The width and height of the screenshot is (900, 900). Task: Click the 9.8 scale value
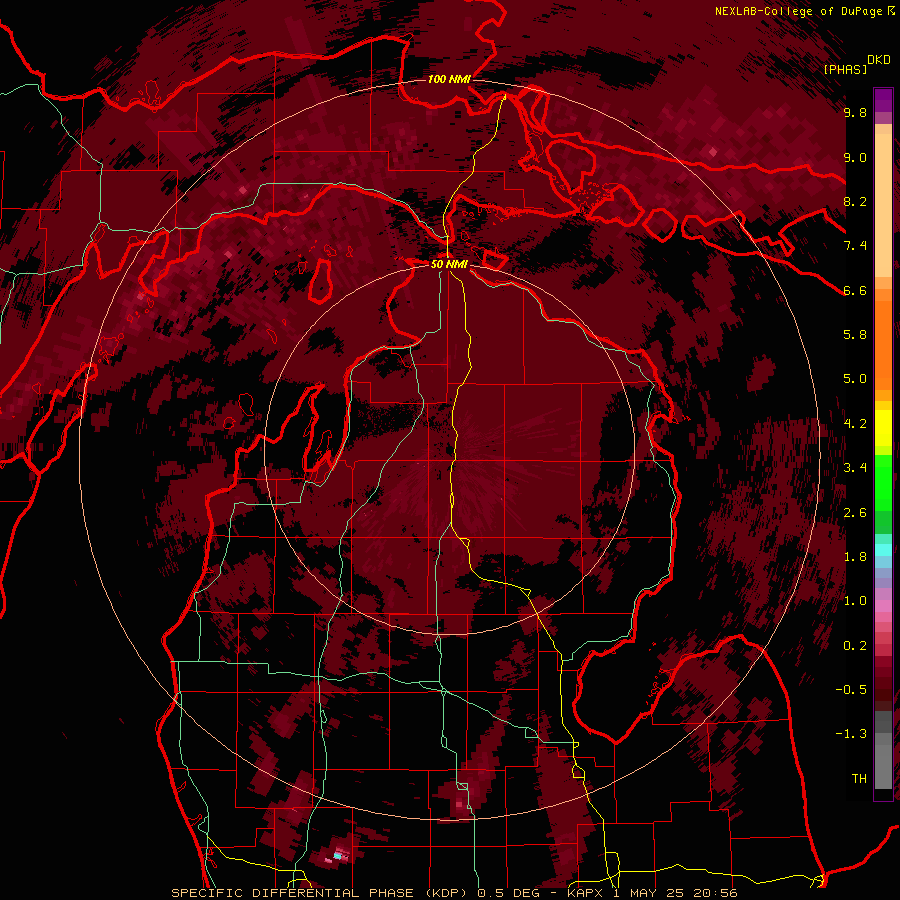click(x=855, y=112)
